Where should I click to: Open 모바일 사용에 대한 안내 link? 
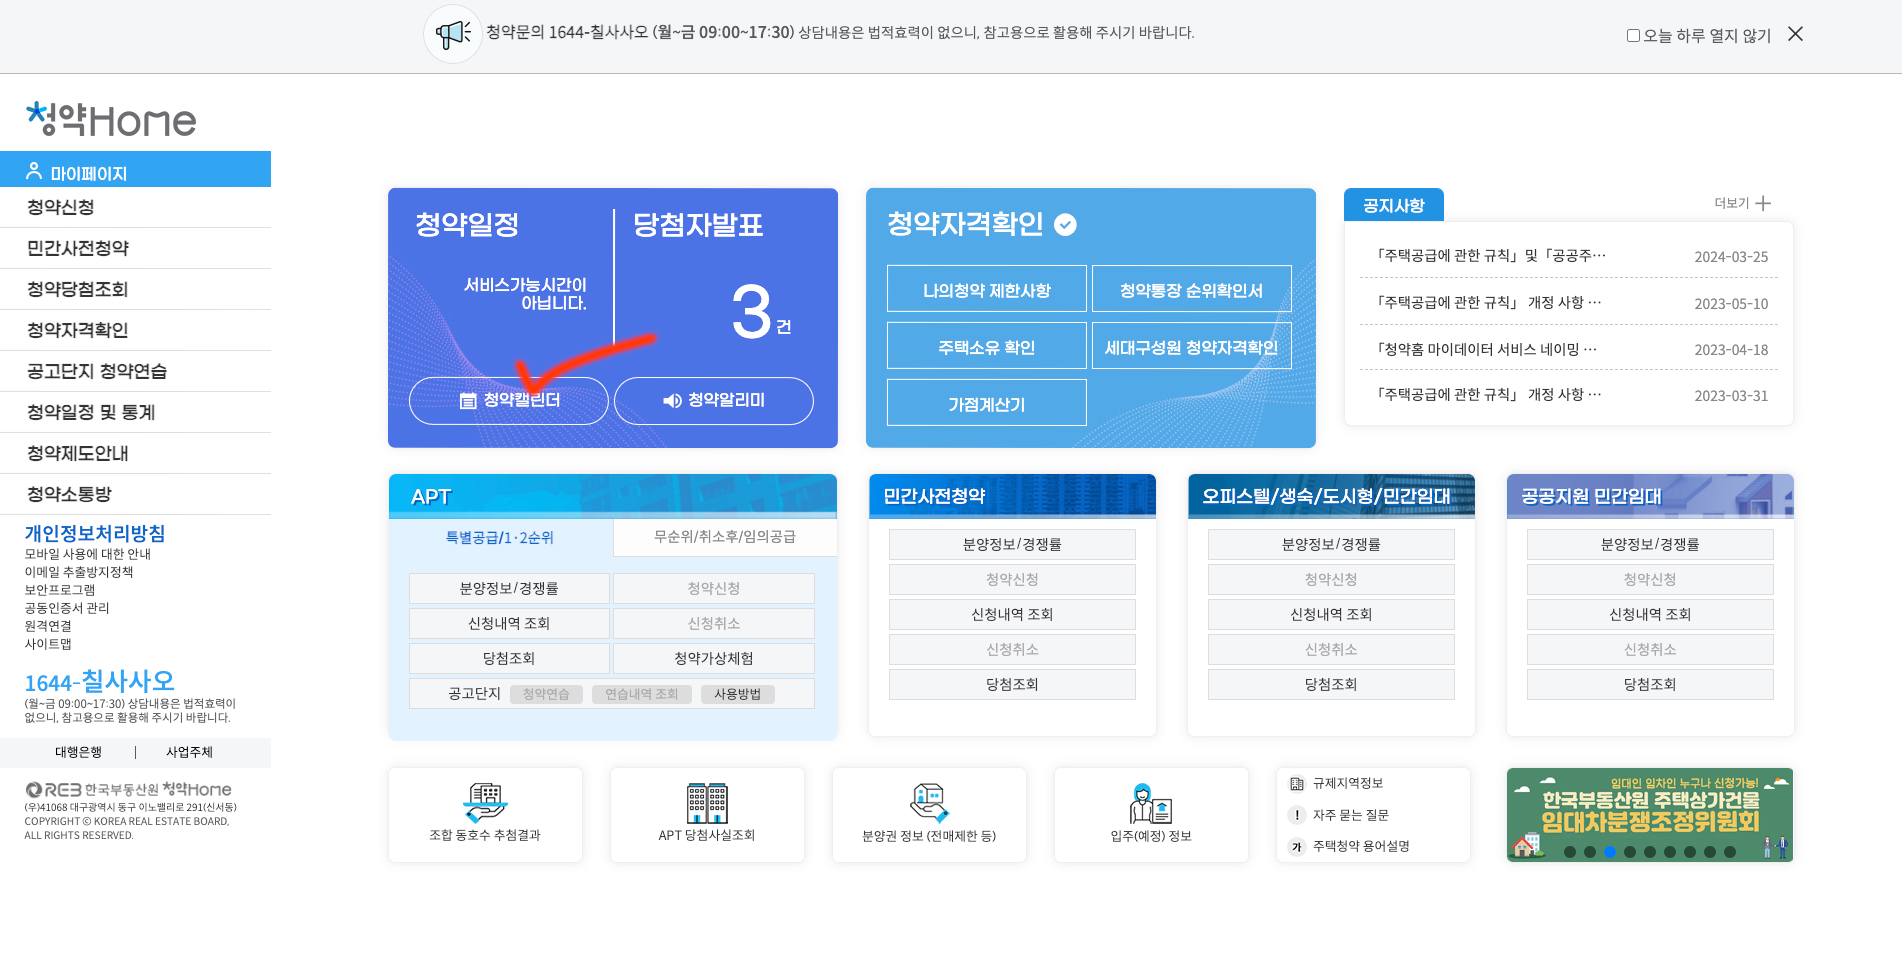coord(88,554)
